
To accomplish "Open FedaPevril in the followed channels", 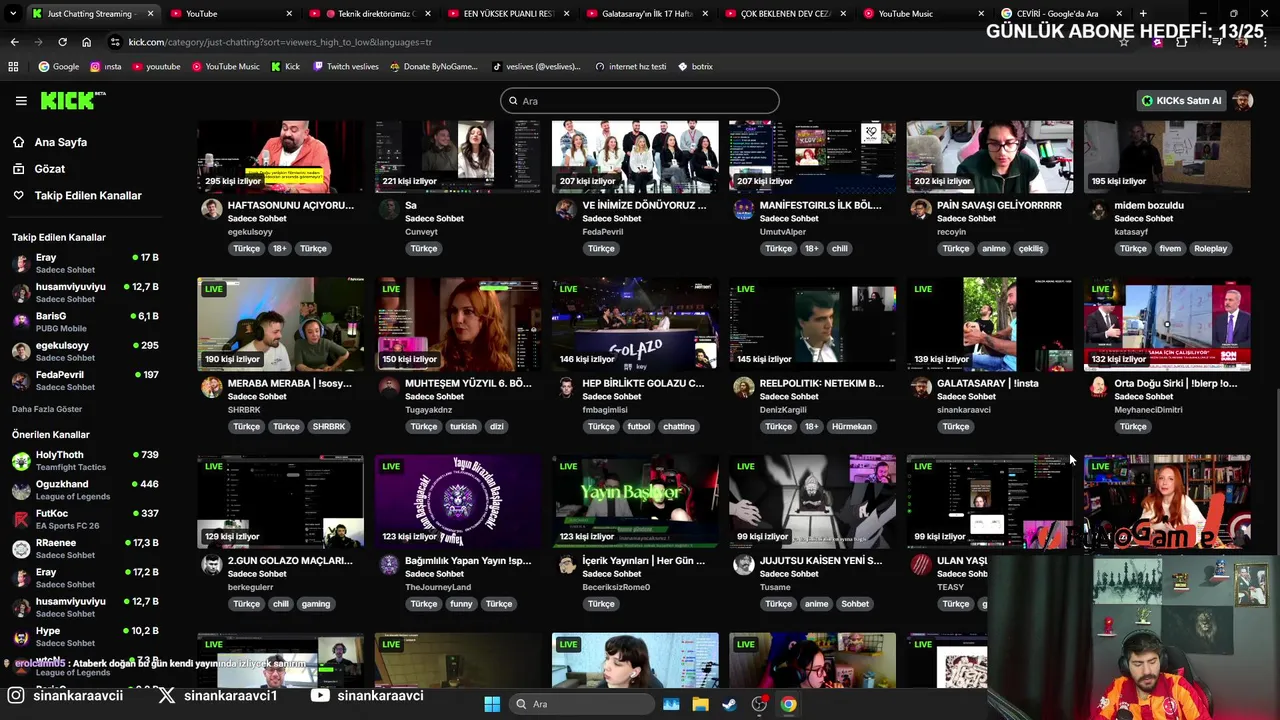I will click(85, 380).
